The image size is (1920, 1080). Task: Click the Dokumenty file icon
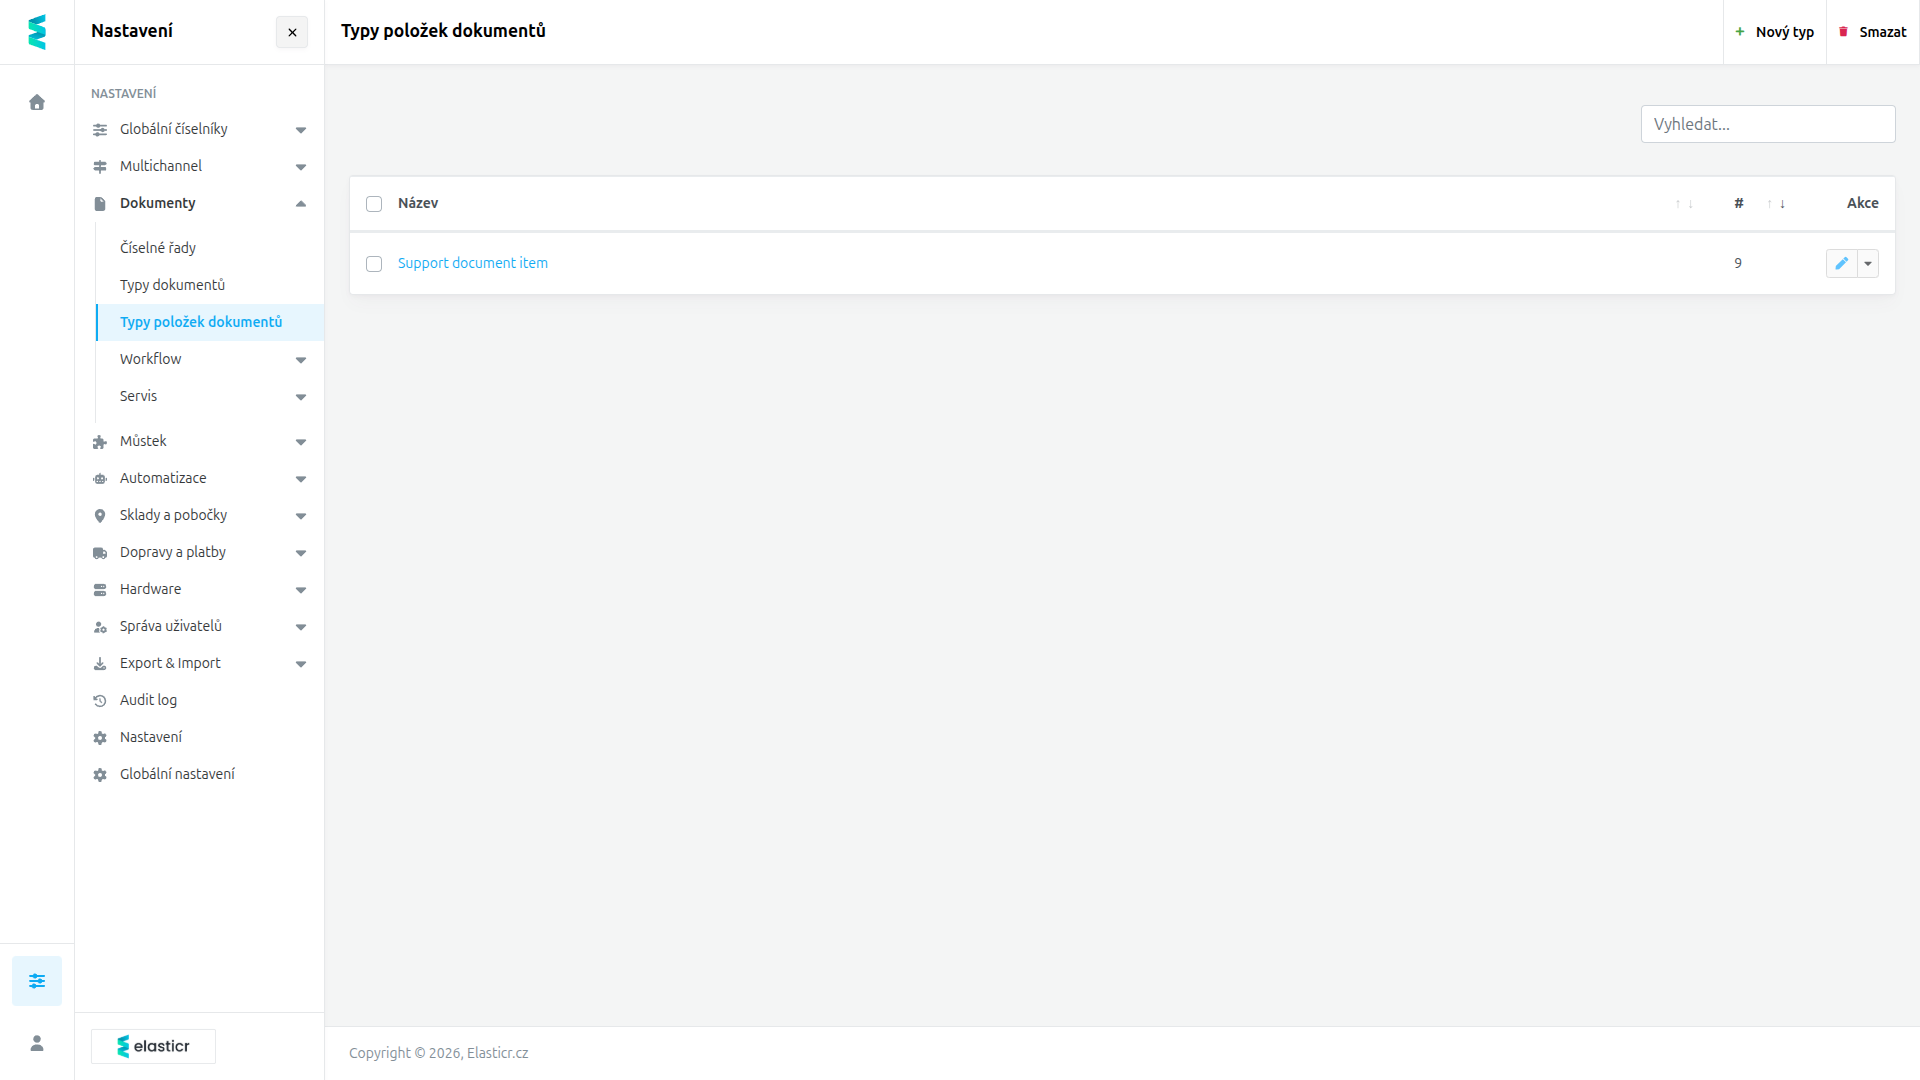click(x=100, y=204)
